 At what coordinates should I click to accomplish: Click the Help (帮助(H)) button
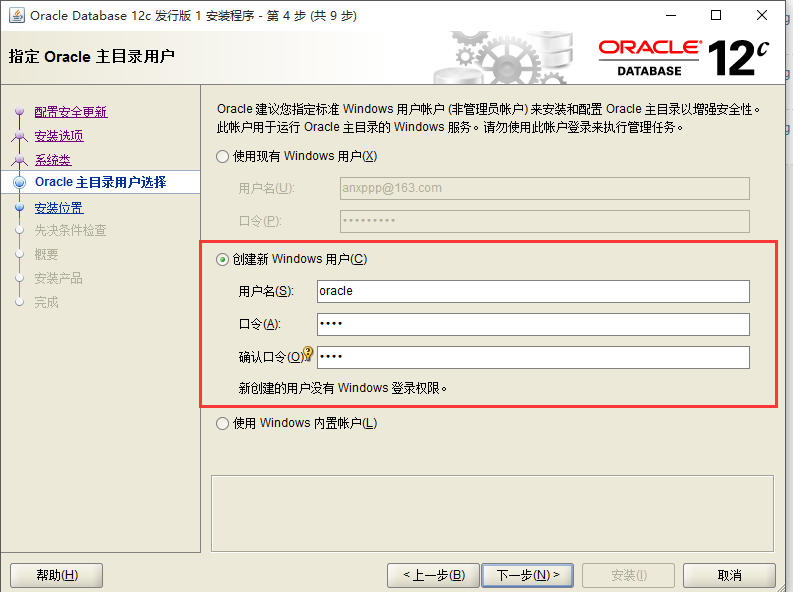coord(57,575)
